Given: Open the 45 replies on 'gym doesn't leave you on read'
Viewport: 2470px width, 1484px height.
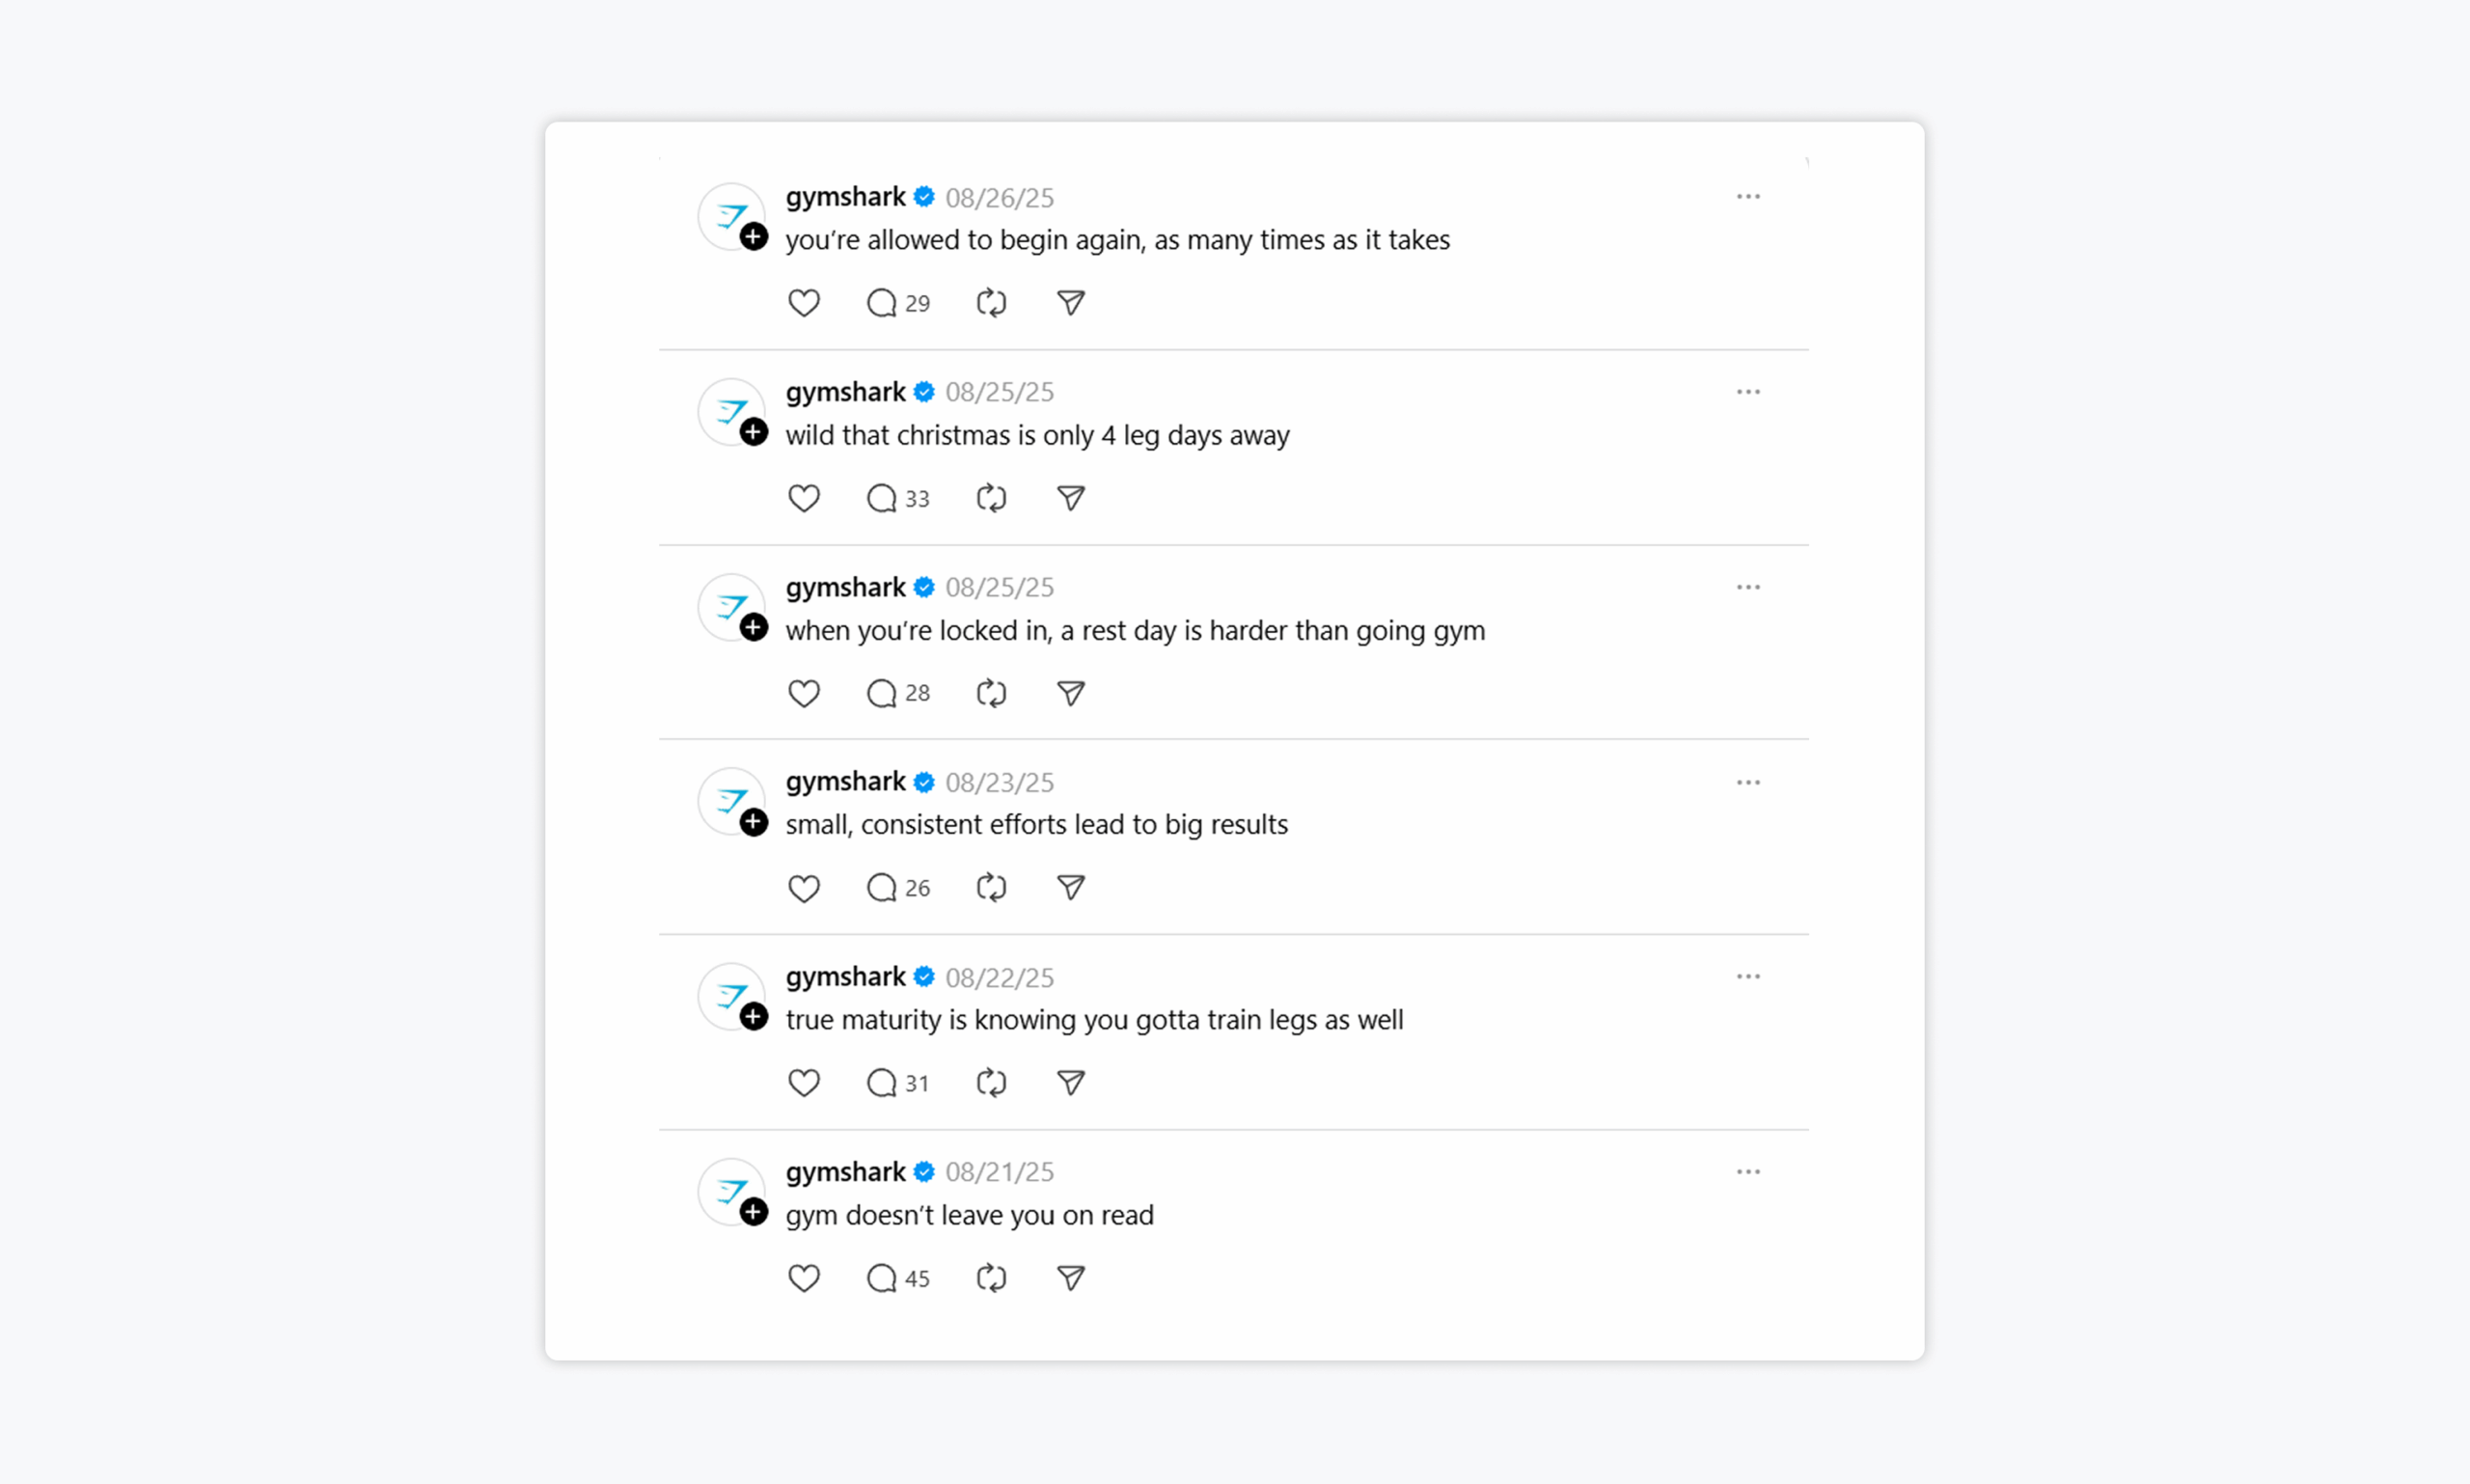Looking at the screenshot, I should click(x=898, y=1278).
